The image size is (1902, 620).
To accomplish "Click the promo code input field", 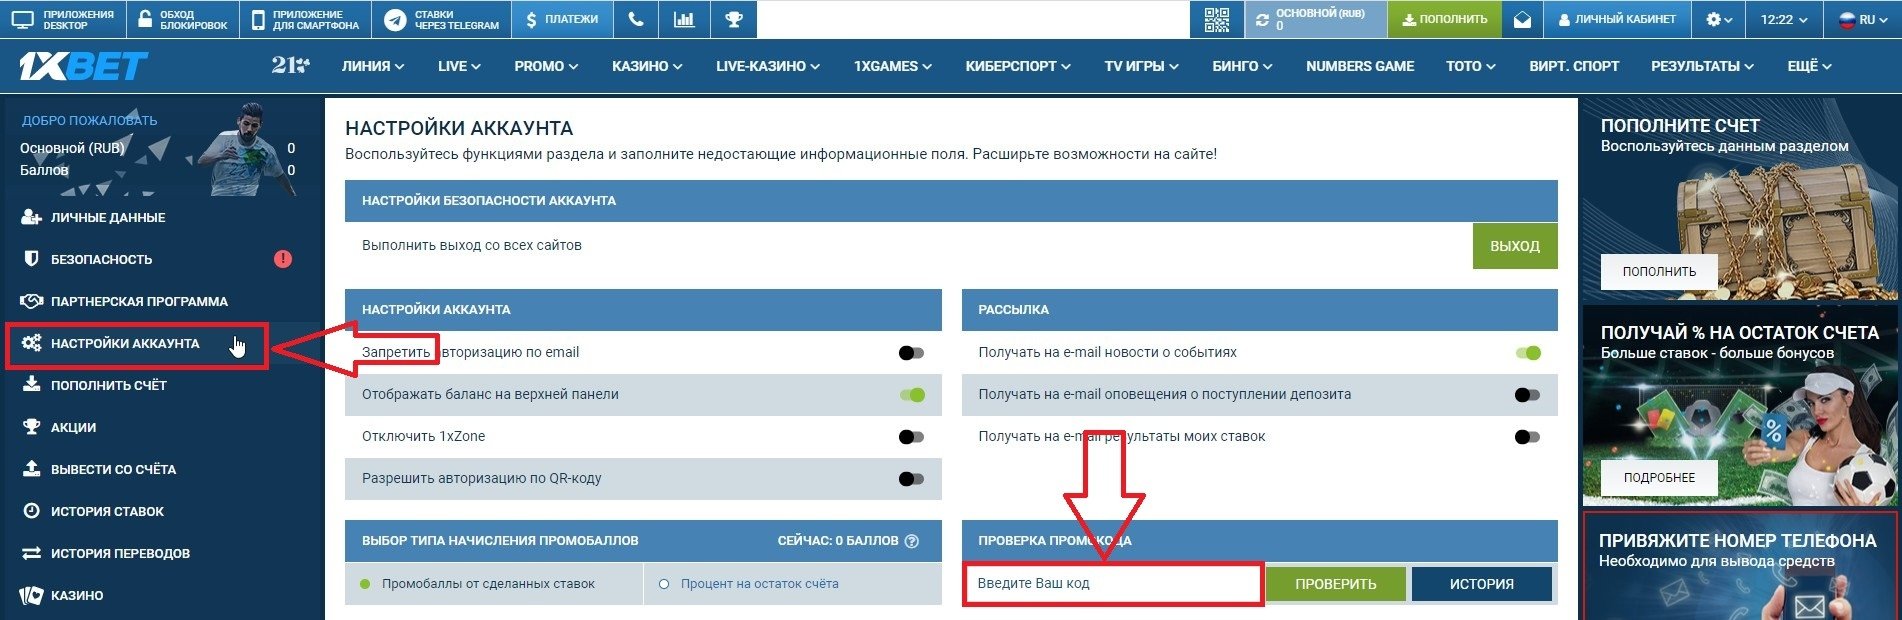I will [x=1112, y=584].
